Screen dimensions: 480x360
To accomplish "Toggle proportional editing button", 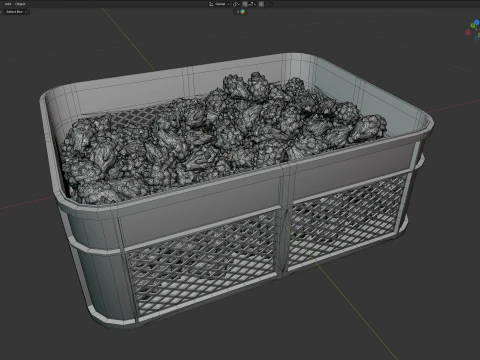I will click(x=261, y=4).
